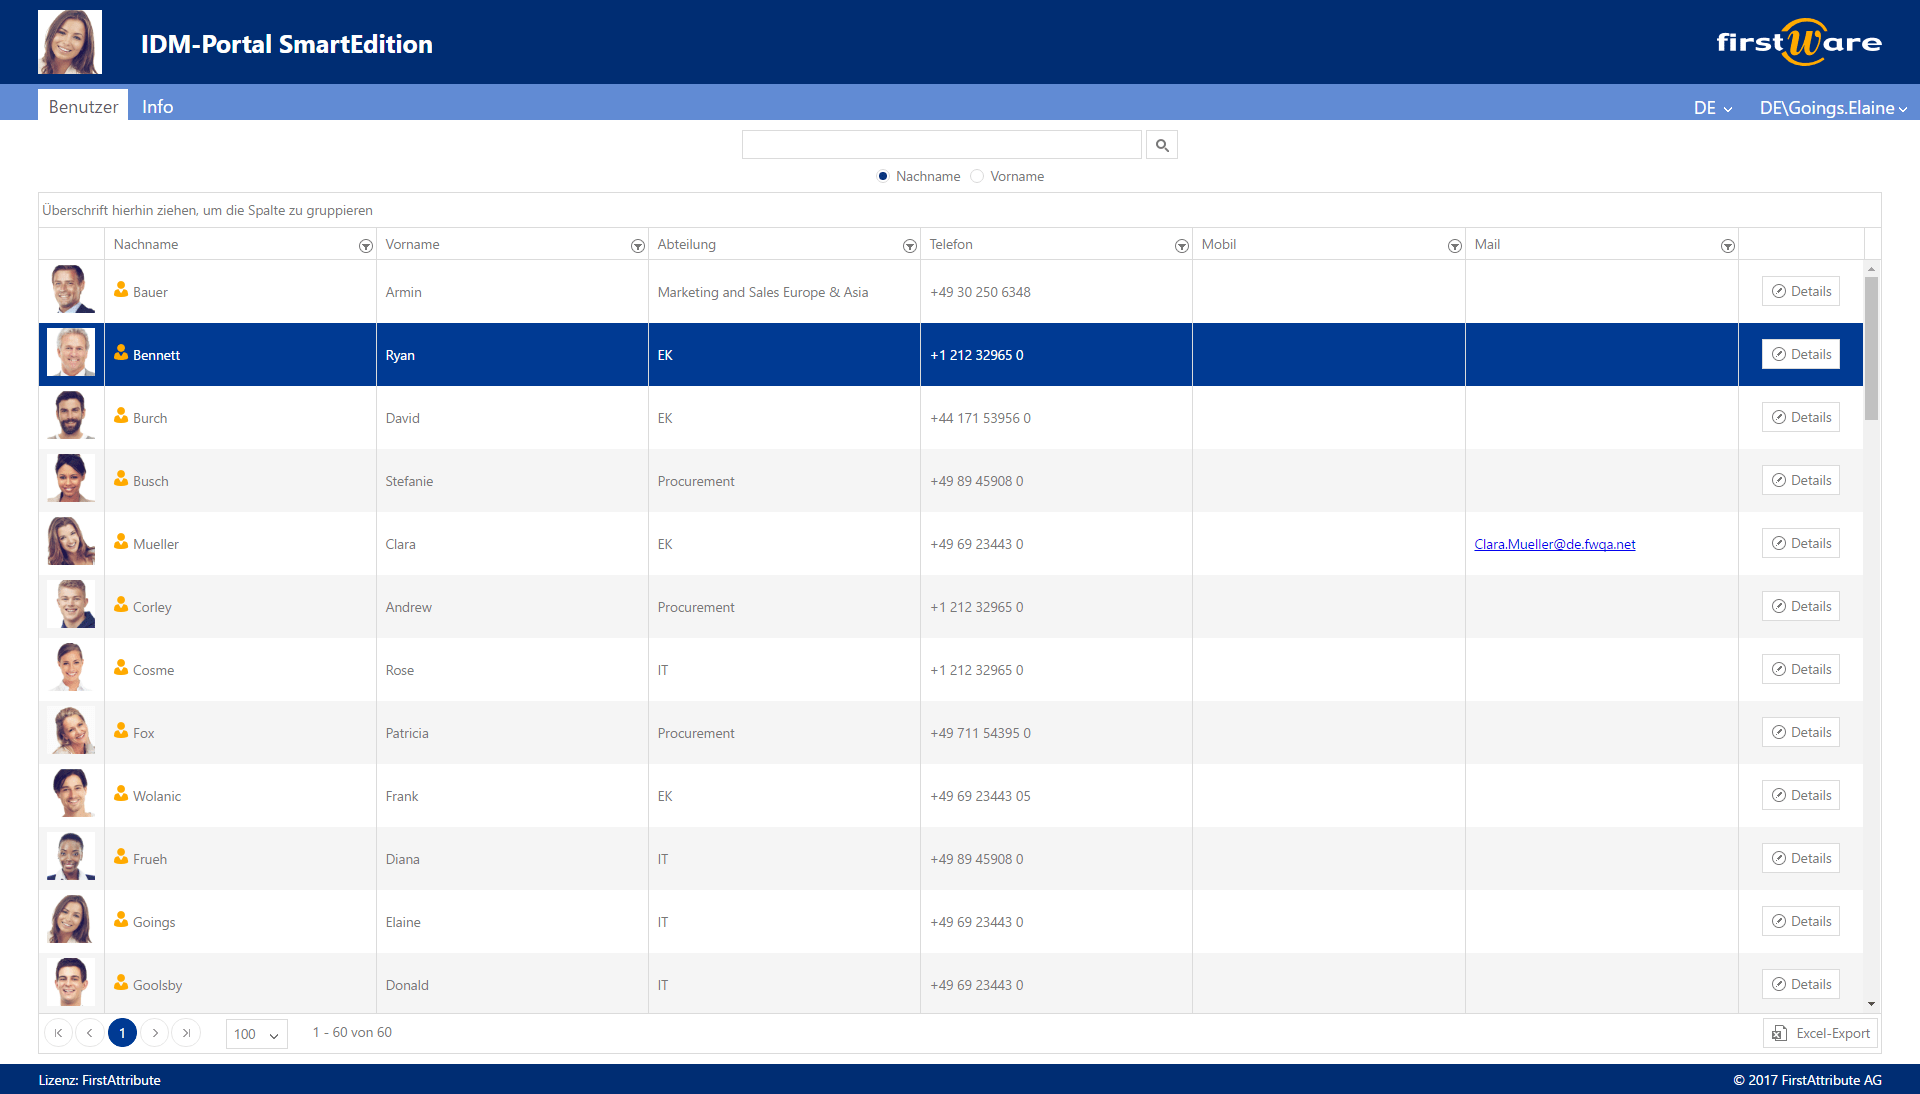Click the '1 - 60 von 60' pager text
This screenshot has width=1920, height=1094.
pos(352,1032)
